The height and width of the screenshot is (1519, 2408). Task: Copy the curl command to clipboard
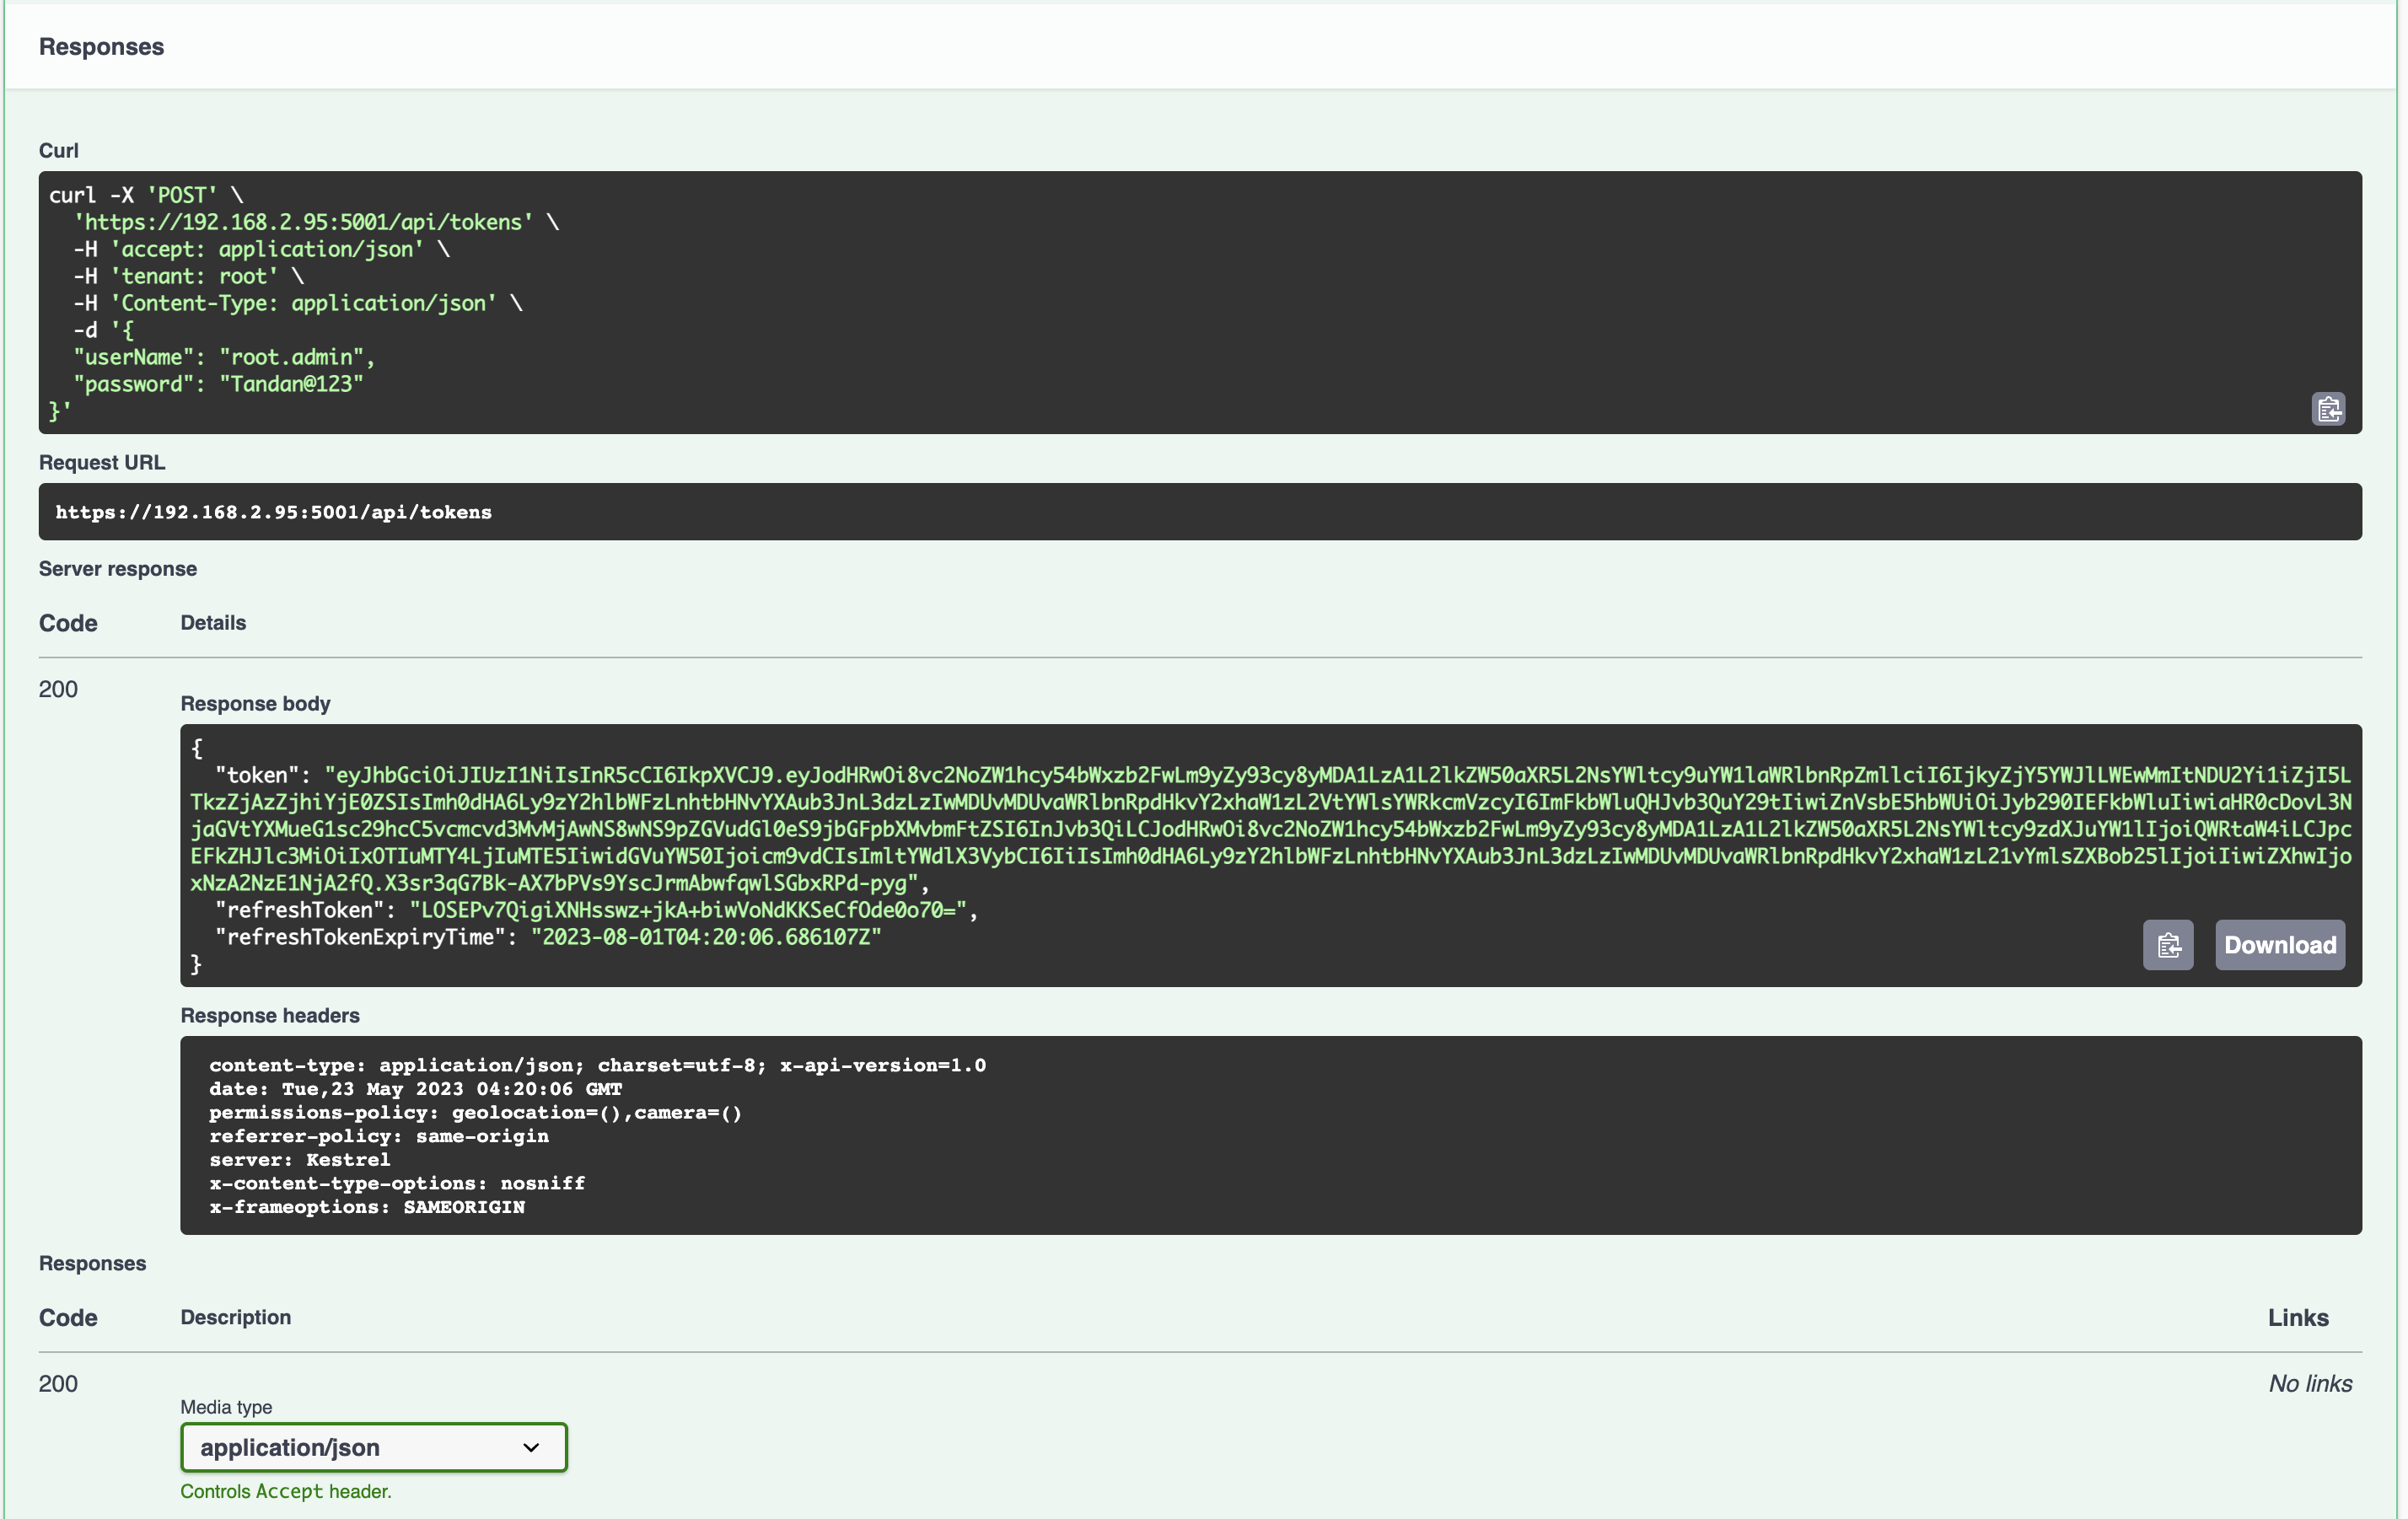tap(2328, 409)
